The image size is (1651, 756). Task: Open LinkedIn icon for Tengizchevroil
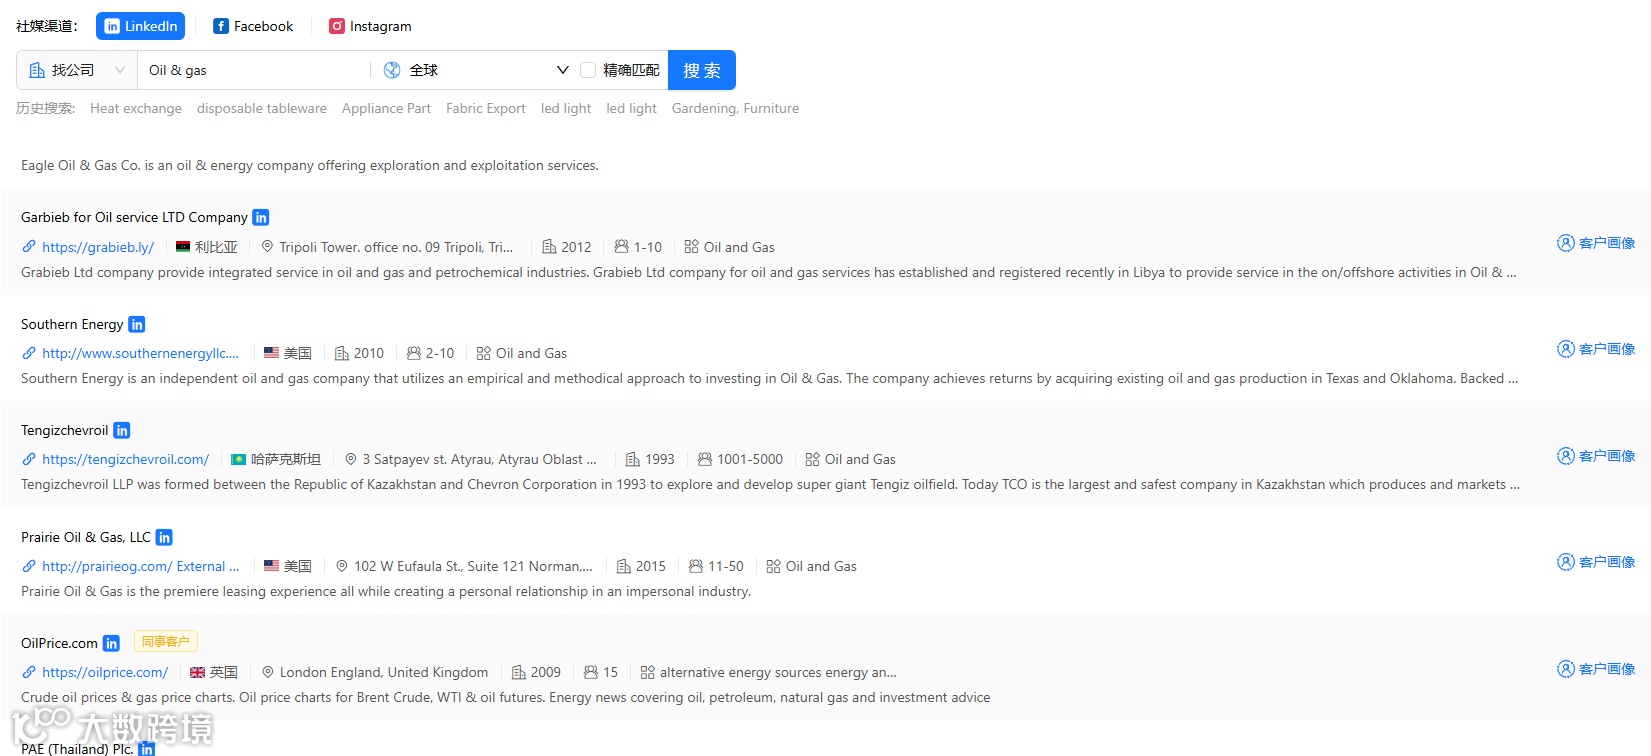coord(122,430)
